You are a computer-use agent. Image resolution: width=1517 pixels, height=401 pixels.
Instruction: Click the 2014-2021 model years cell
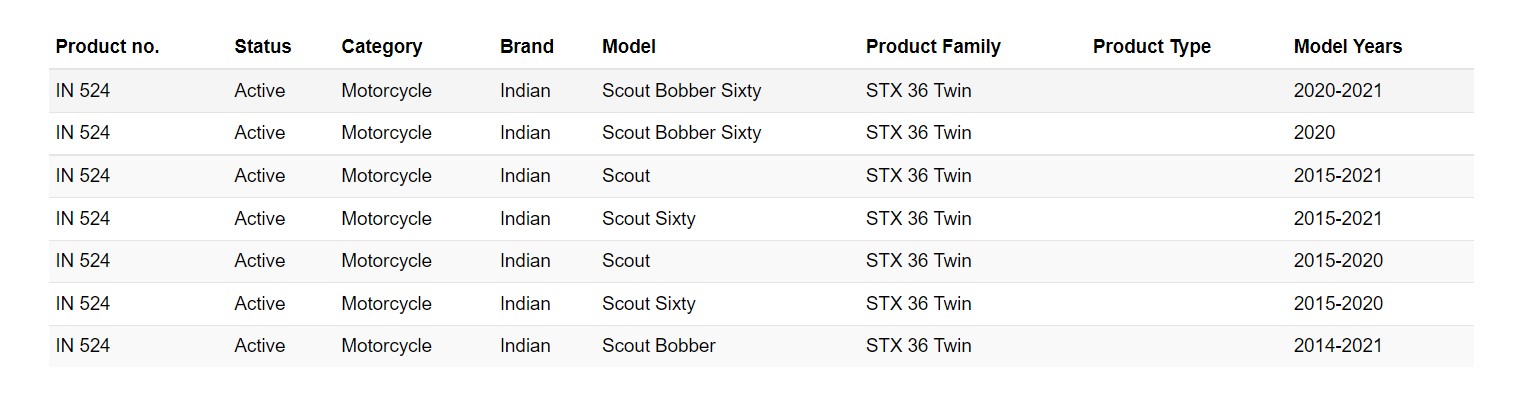click(x=1337, y=346)
